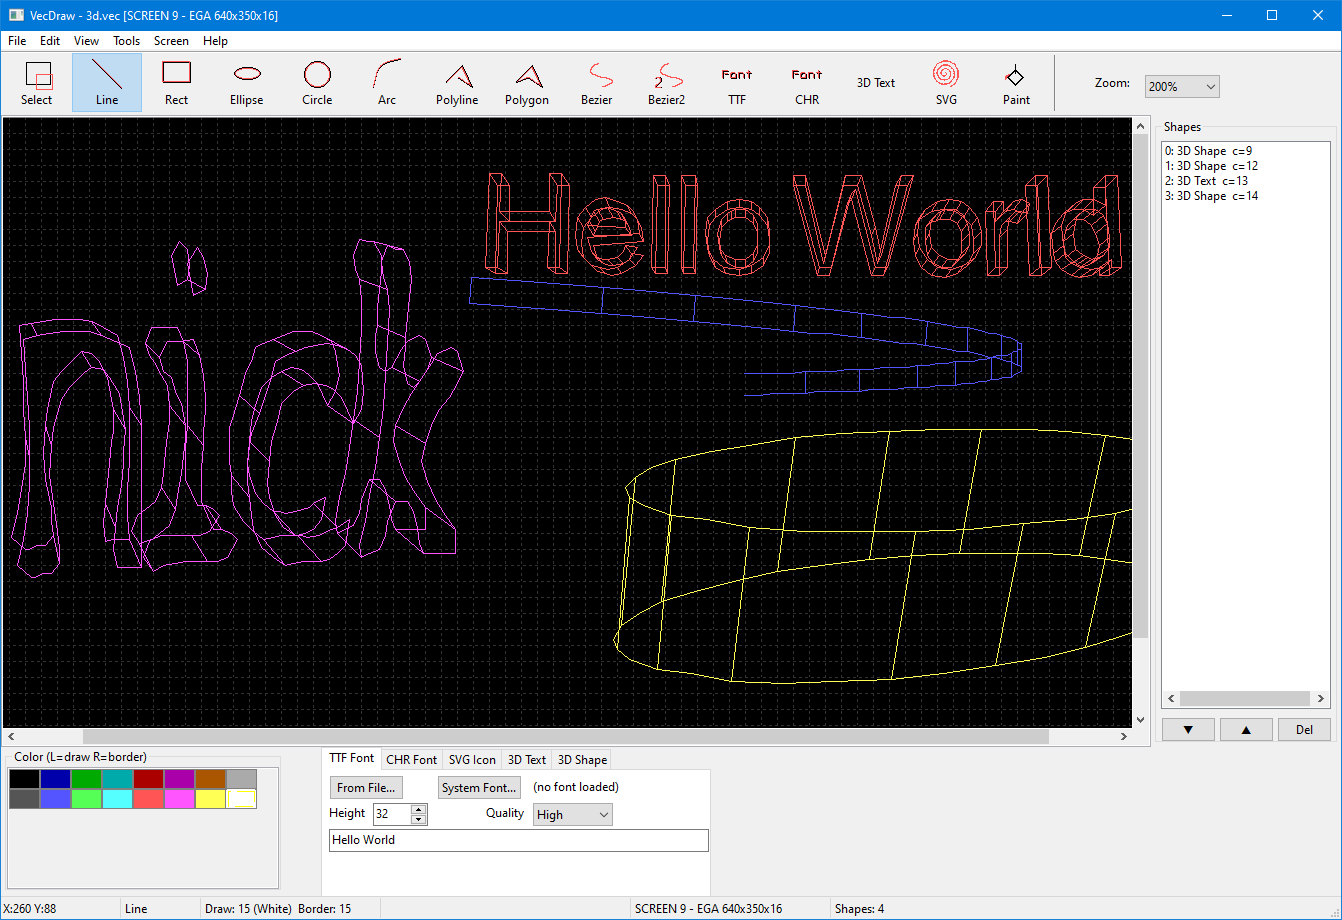This screenshot has width=1342, height=920.
Task: Activate the 3D Text tool
Action: [876, 82]
